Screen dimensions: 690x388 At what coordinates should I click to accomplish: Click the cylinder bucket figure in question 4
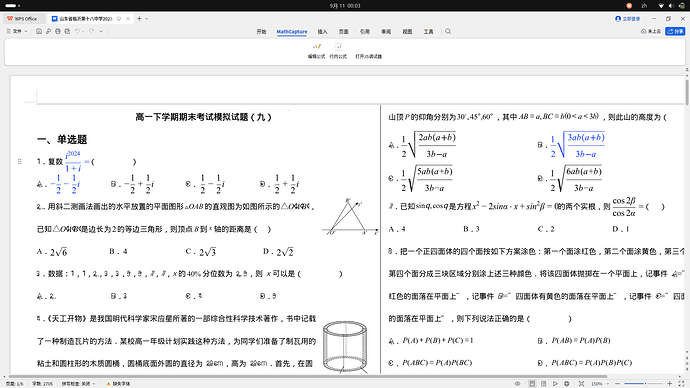[345, 347]
